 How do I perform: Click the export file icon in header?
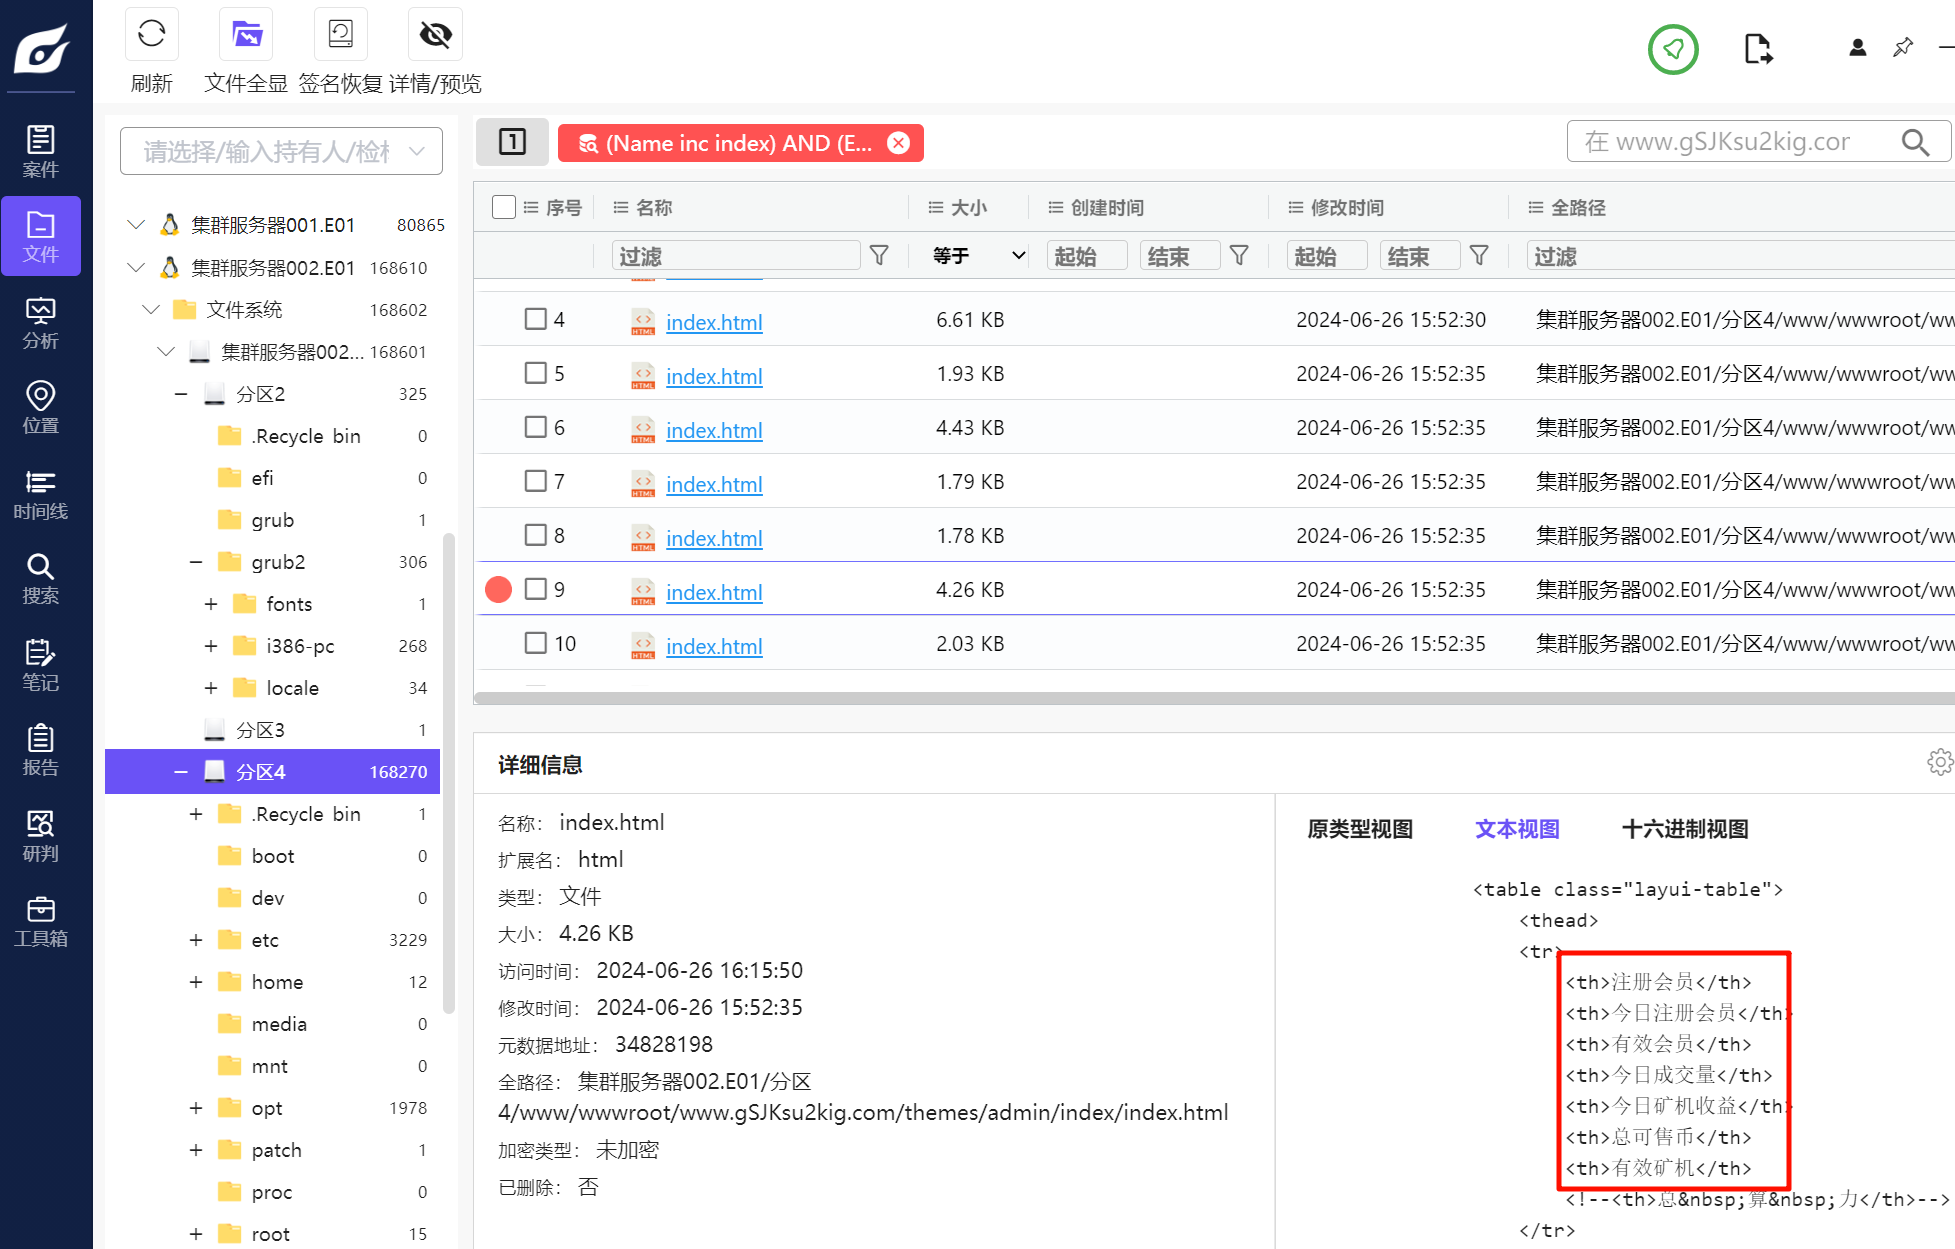pos(1757,49)
